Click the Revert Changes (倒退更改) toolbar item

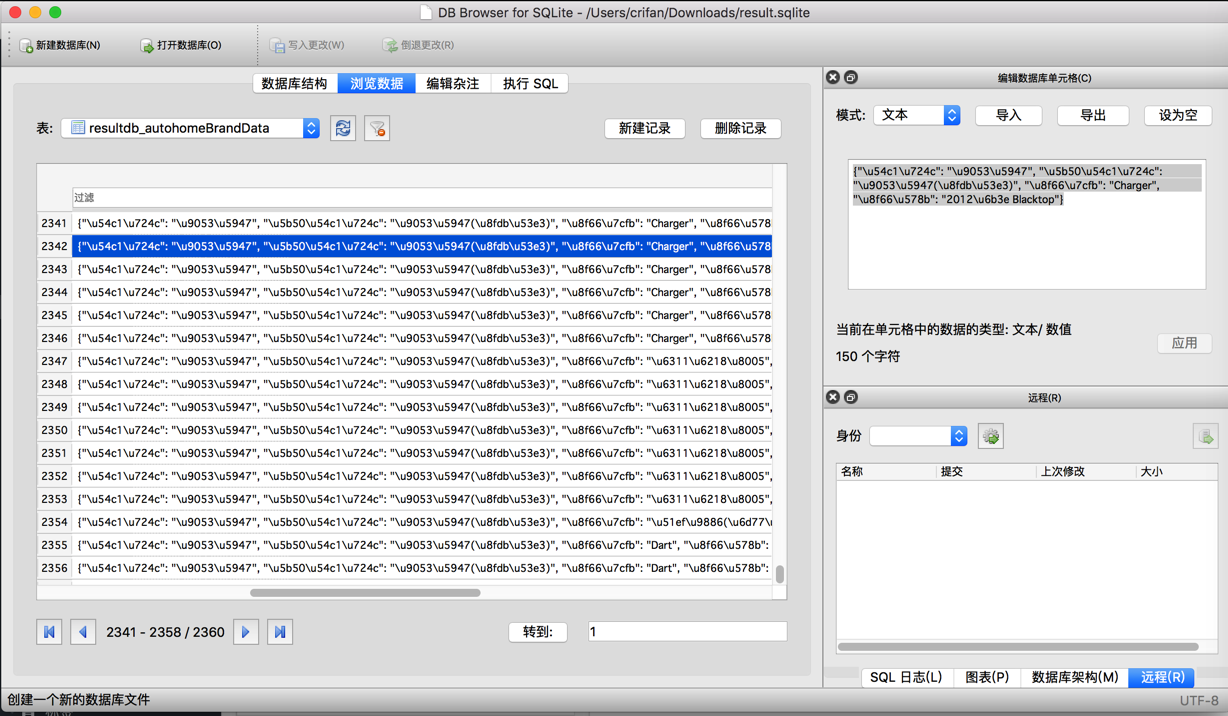point(418,45)
